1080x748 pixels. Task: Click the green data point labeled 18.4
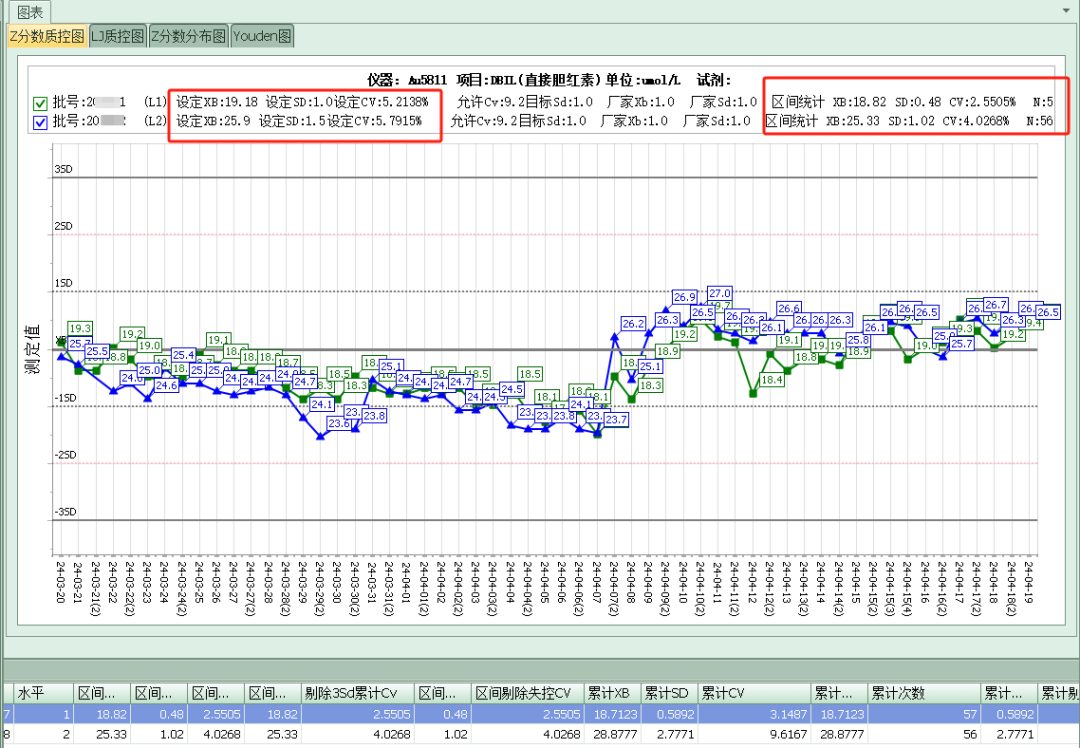click(x=753, y=393)
